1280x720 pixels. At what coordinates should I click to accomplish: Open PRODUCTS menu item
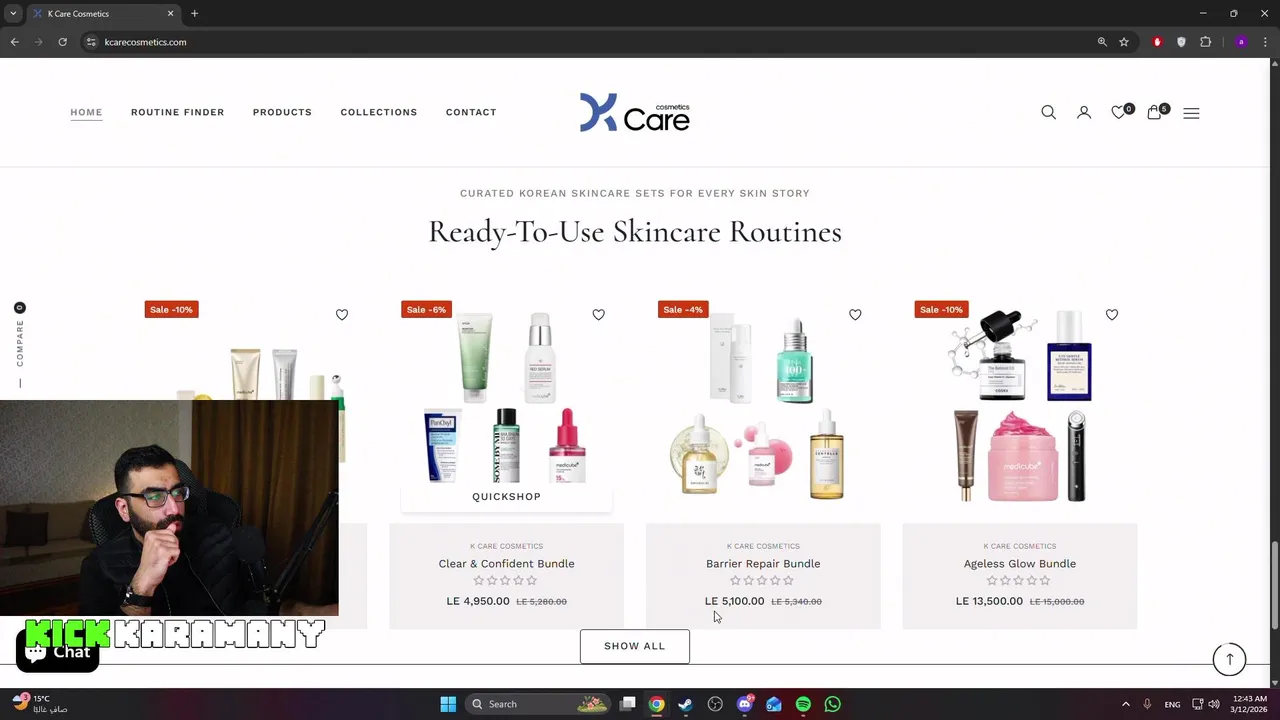point(282,112)
